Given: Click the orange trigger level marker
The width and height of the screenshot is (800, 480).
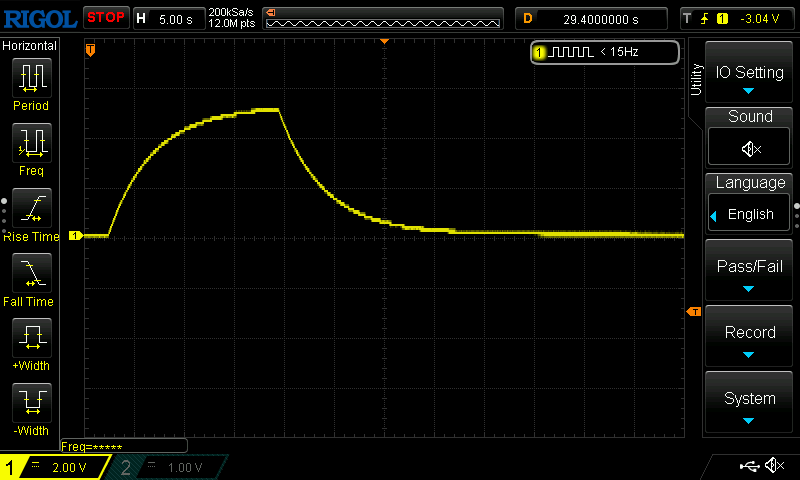Looking at the screenshot, I should [694, 313].
